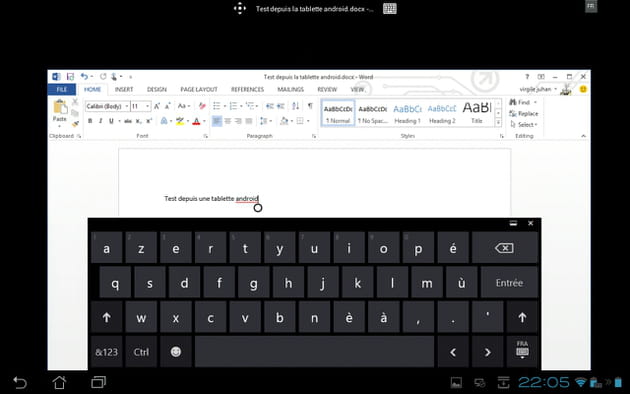Tap Android home button
This screenshot has width=630, height=394.
(x=59, y=382)
